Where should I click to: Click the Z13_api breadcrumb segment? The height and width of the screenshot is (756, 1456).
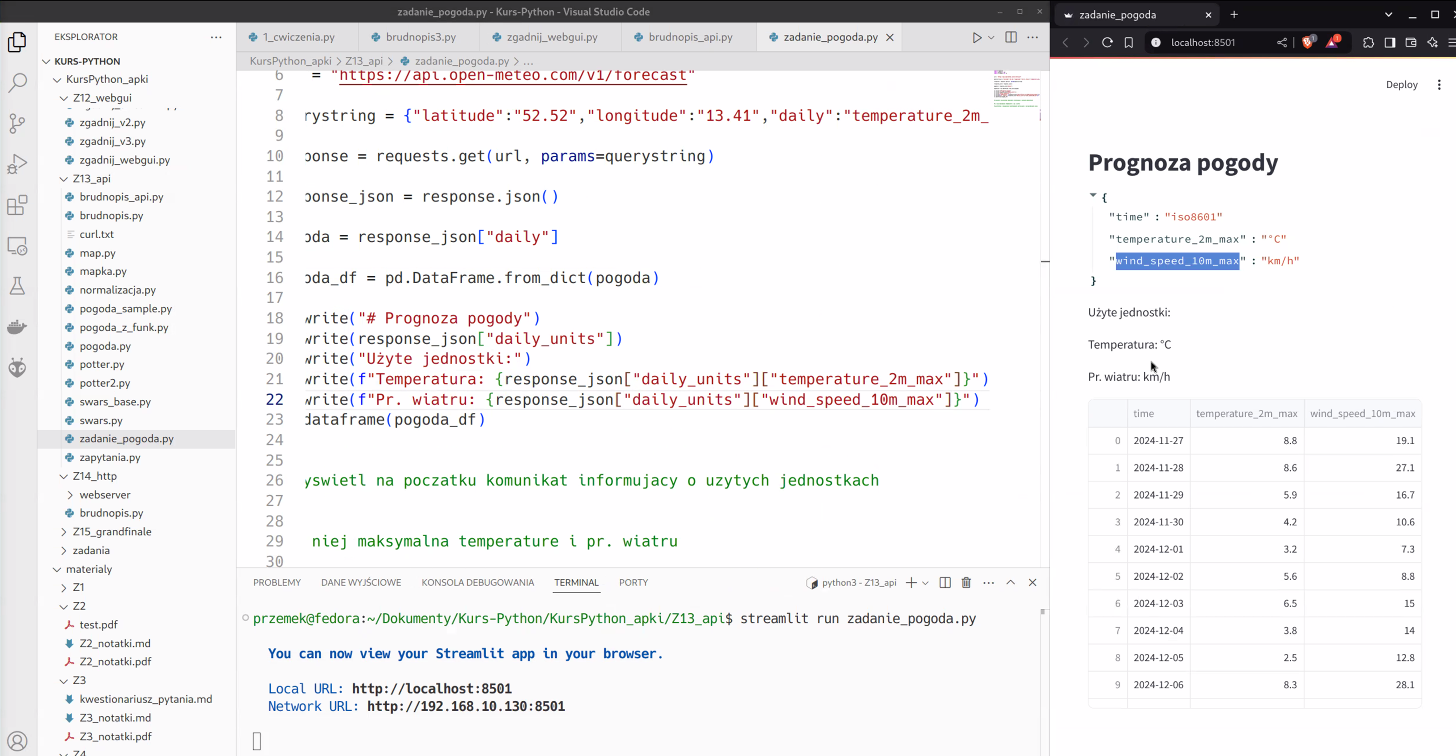364,61
